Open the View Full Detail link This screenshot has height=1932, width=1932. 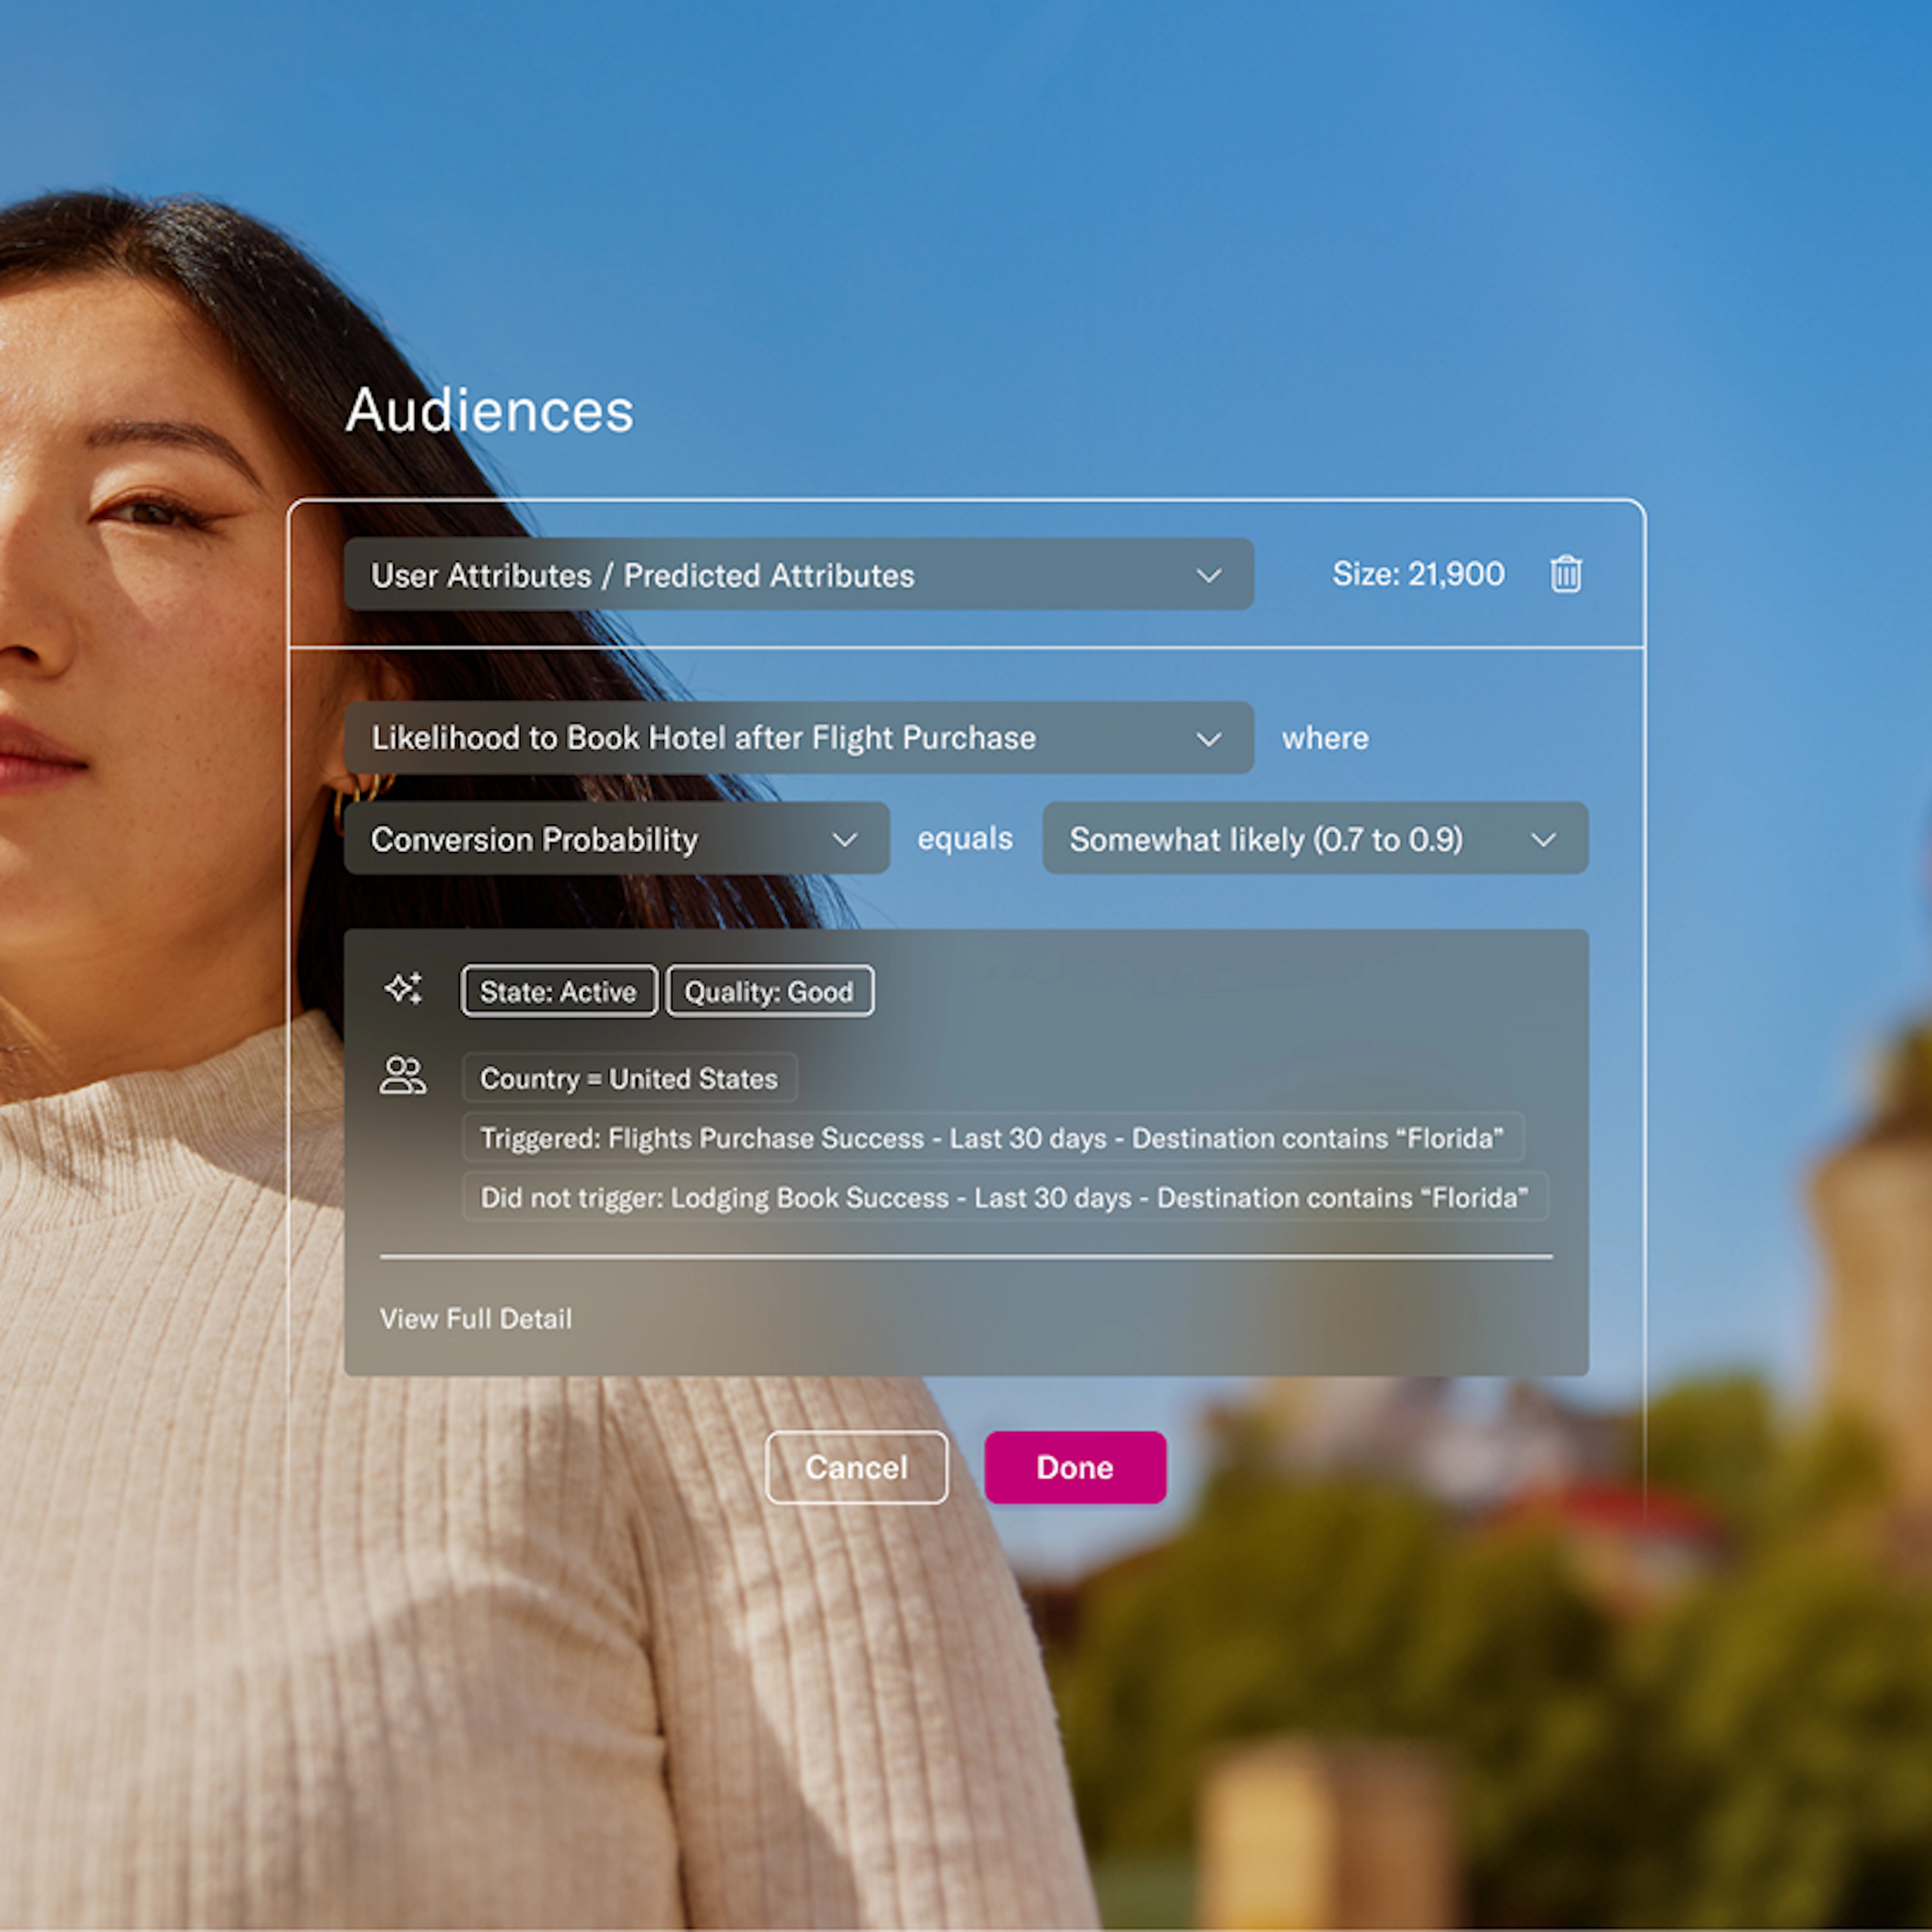pyautogui.click(x=476, y=1318)
